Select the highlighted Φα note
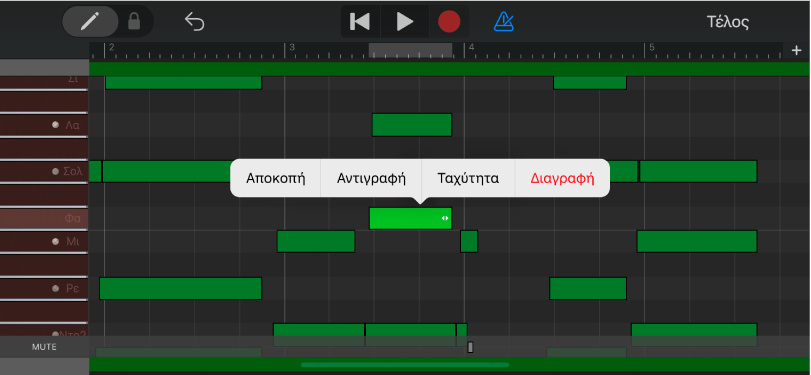811x375 pixels. click(x=410, y=218)
